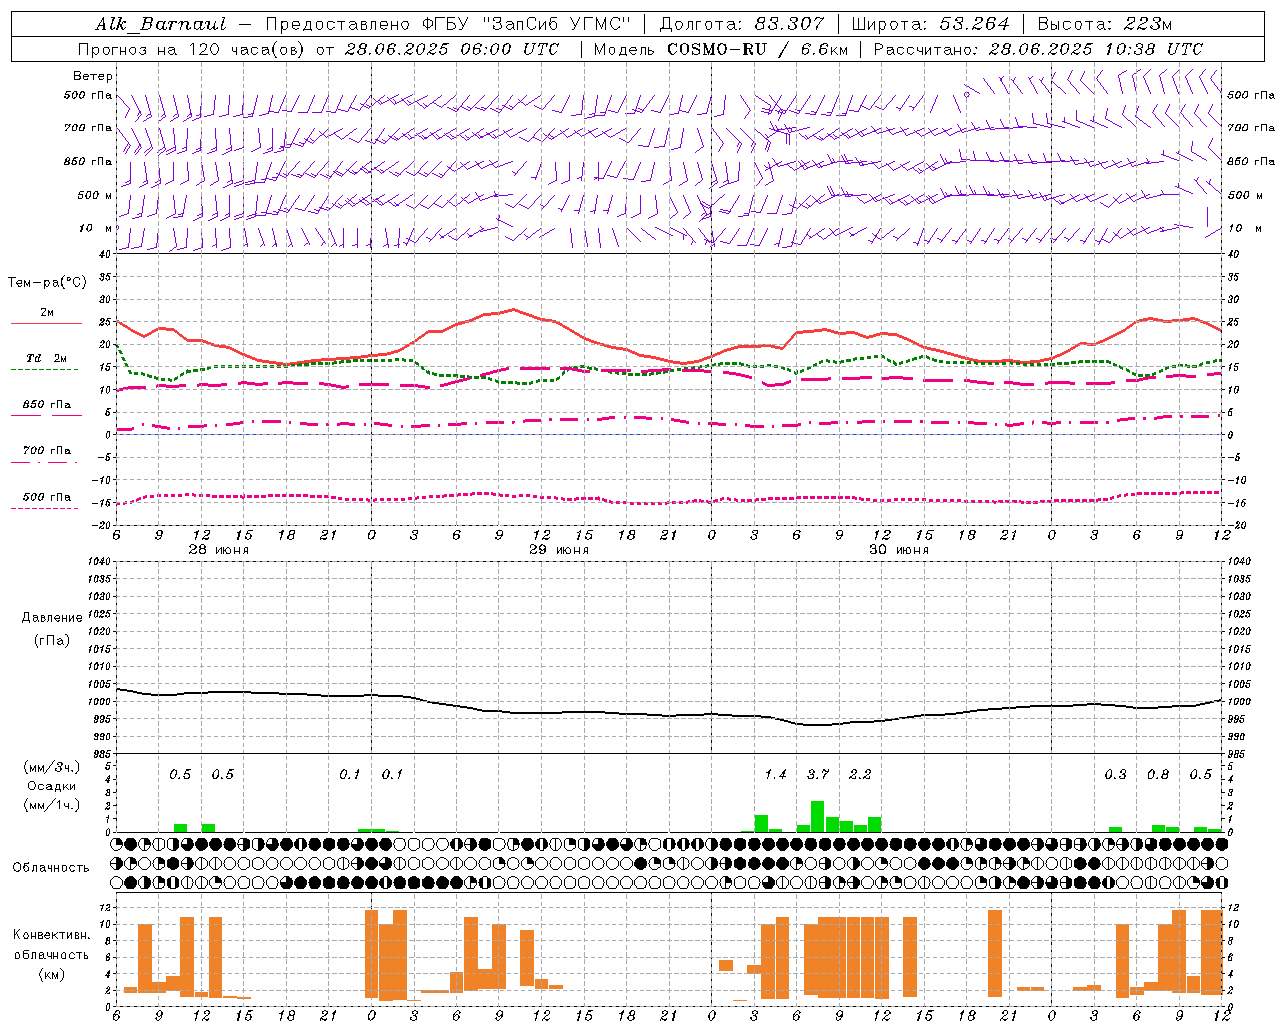Select the 0.8 precipitation total value
The width and height of the screenshot is (1280, 1024).
click(x=1158, y=774)
